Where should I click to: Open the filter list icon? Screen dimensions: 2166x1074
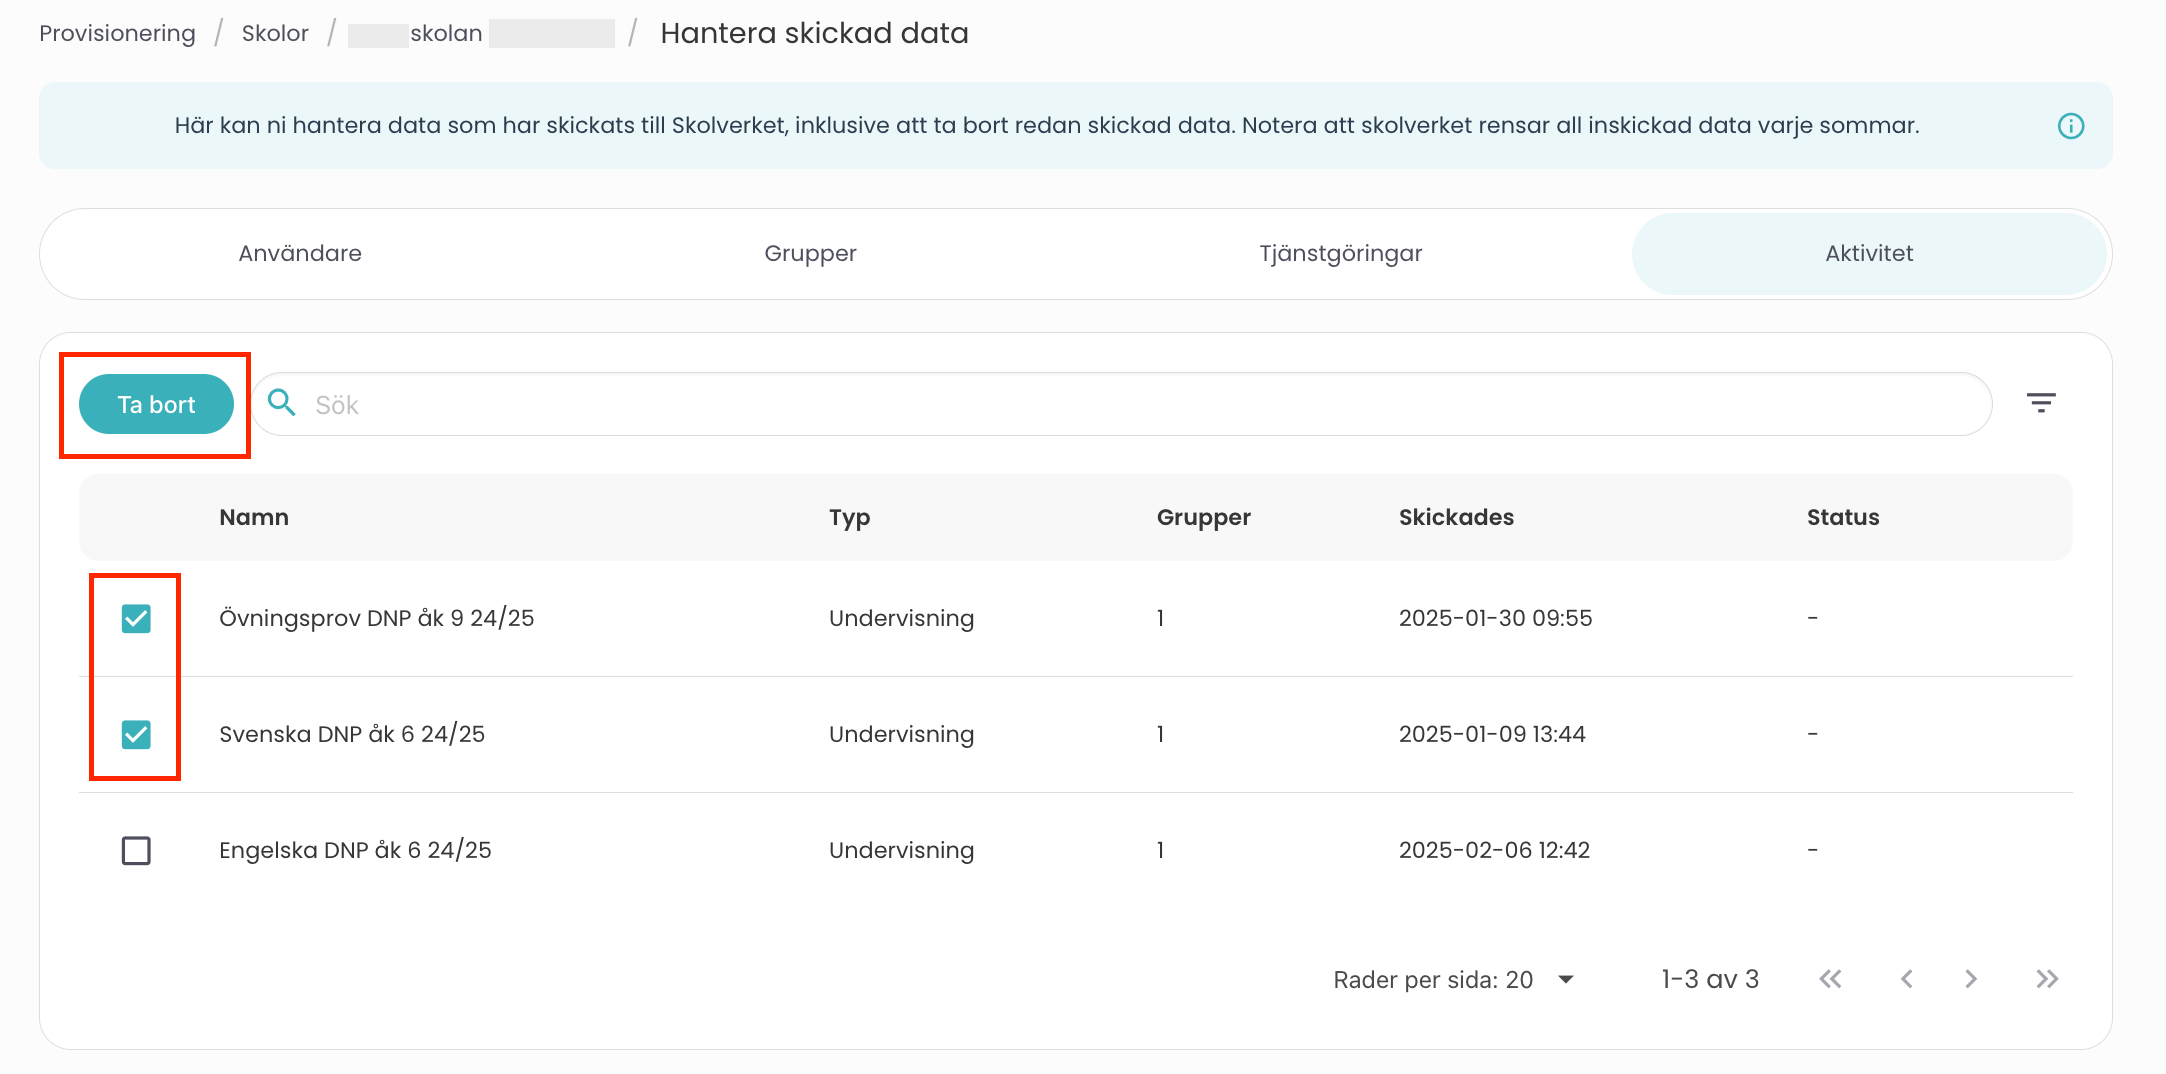click(x=2040, y=403)
